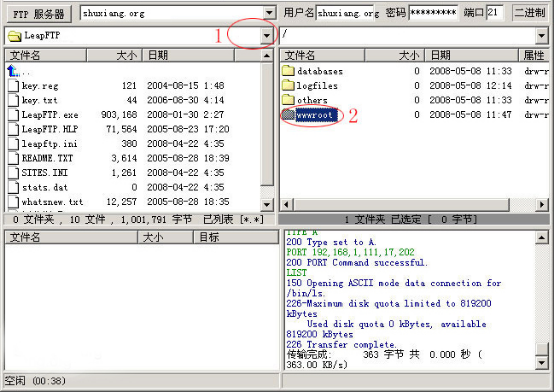This screenshot has height=392, width=554.
Task: Click the key.reg file icon
Action: click(13, 86)
